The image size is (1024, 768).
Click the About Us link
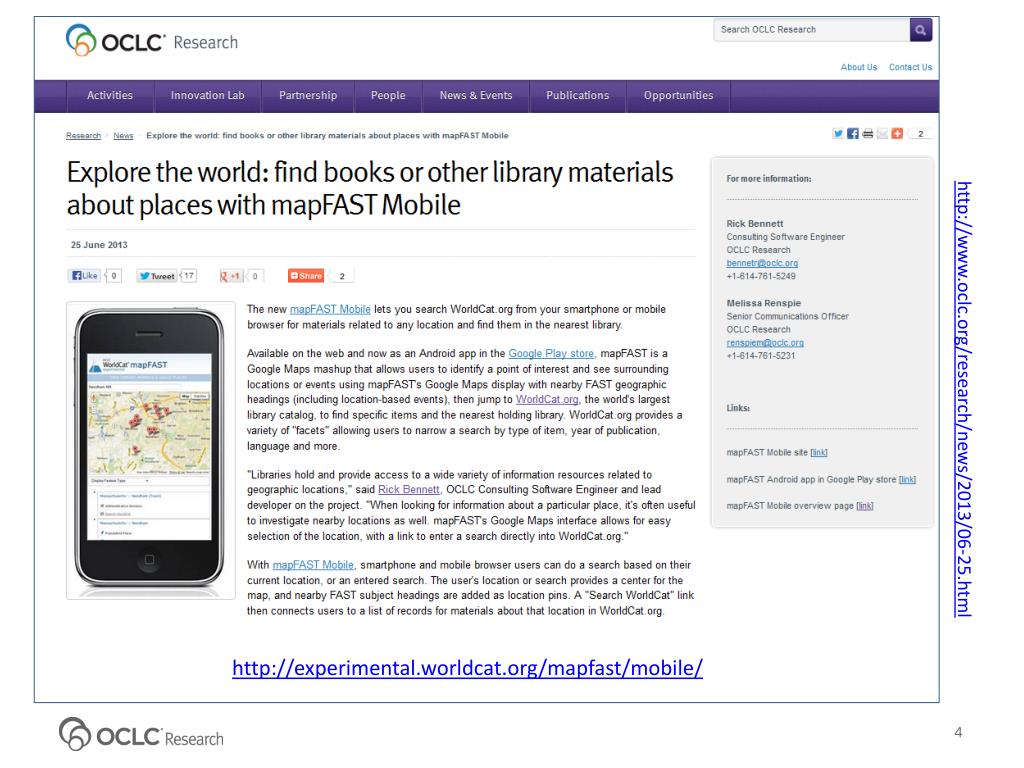[859, 67]
